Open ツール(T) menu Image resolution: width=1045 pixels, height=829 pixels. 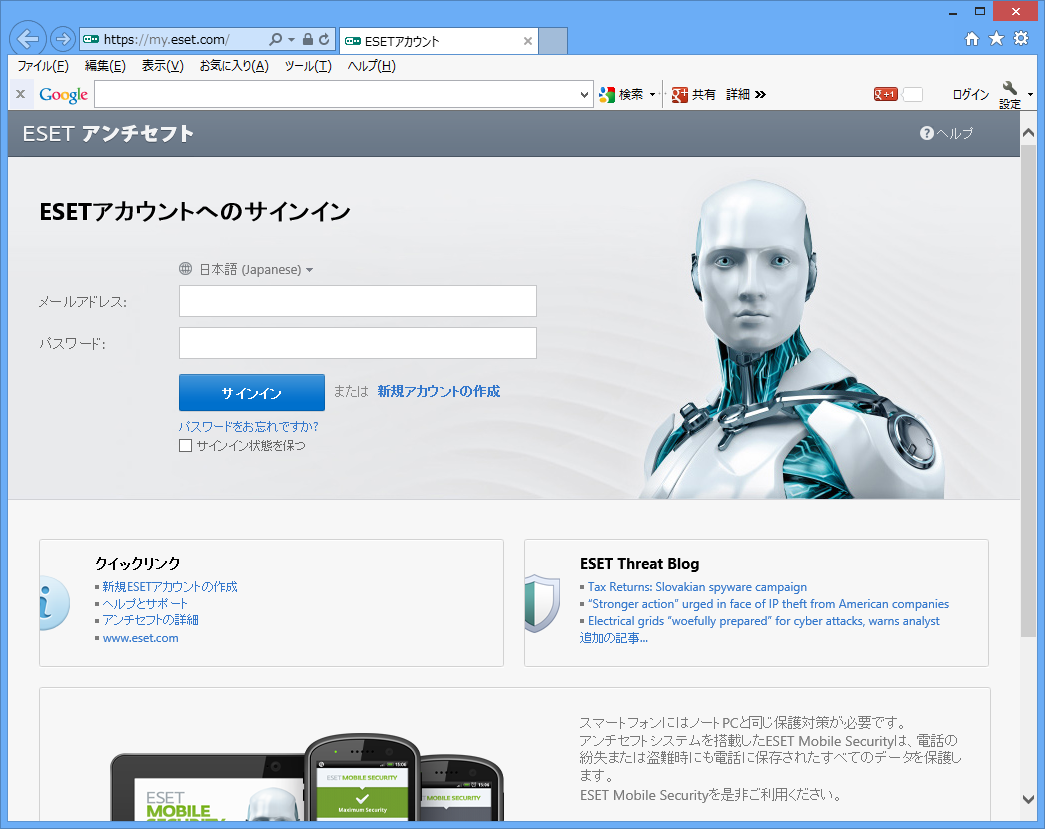tap(308, 66)
